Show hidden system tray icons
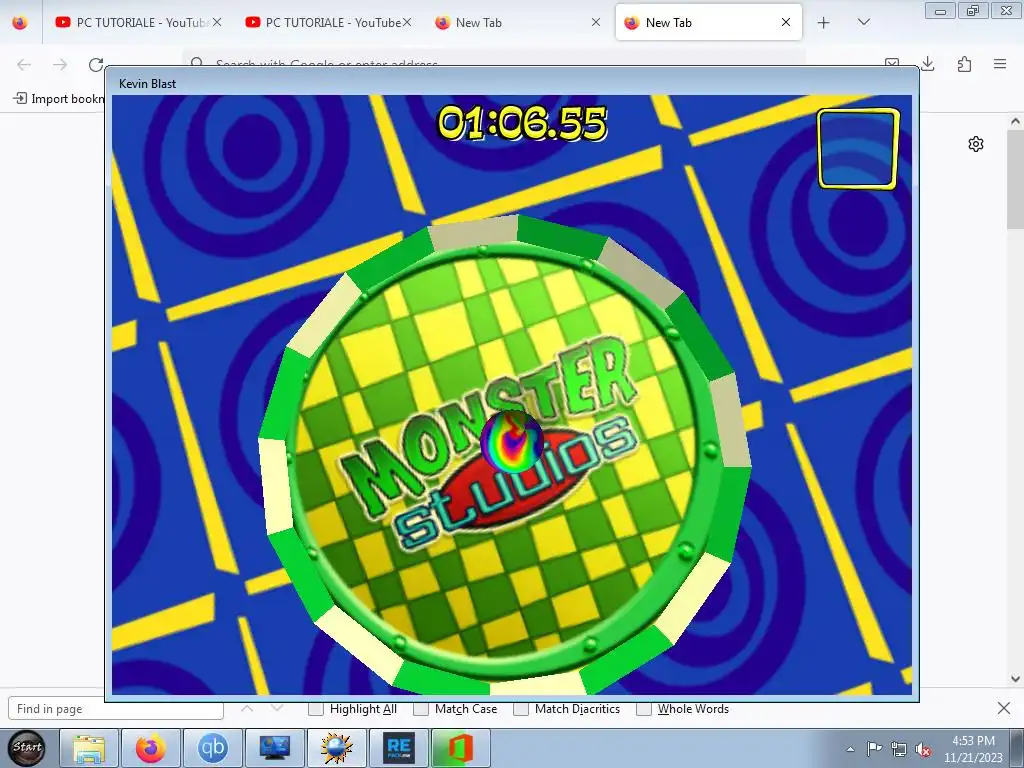Screen dimensions: 1024x768 (x=850, y=749)
